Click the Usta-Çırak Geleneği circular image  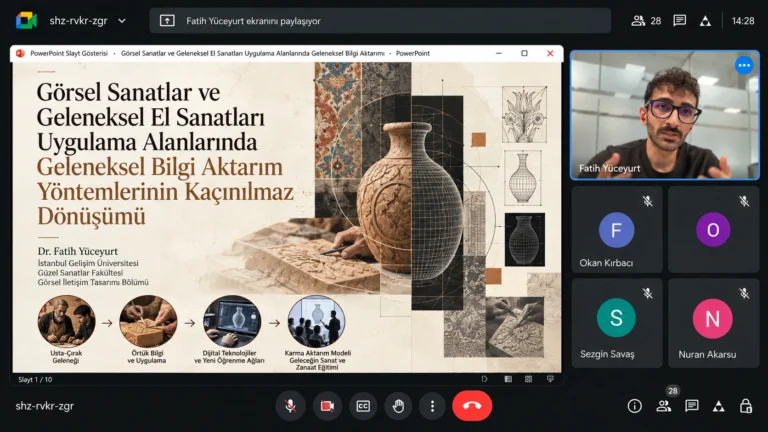coord(66,321)
